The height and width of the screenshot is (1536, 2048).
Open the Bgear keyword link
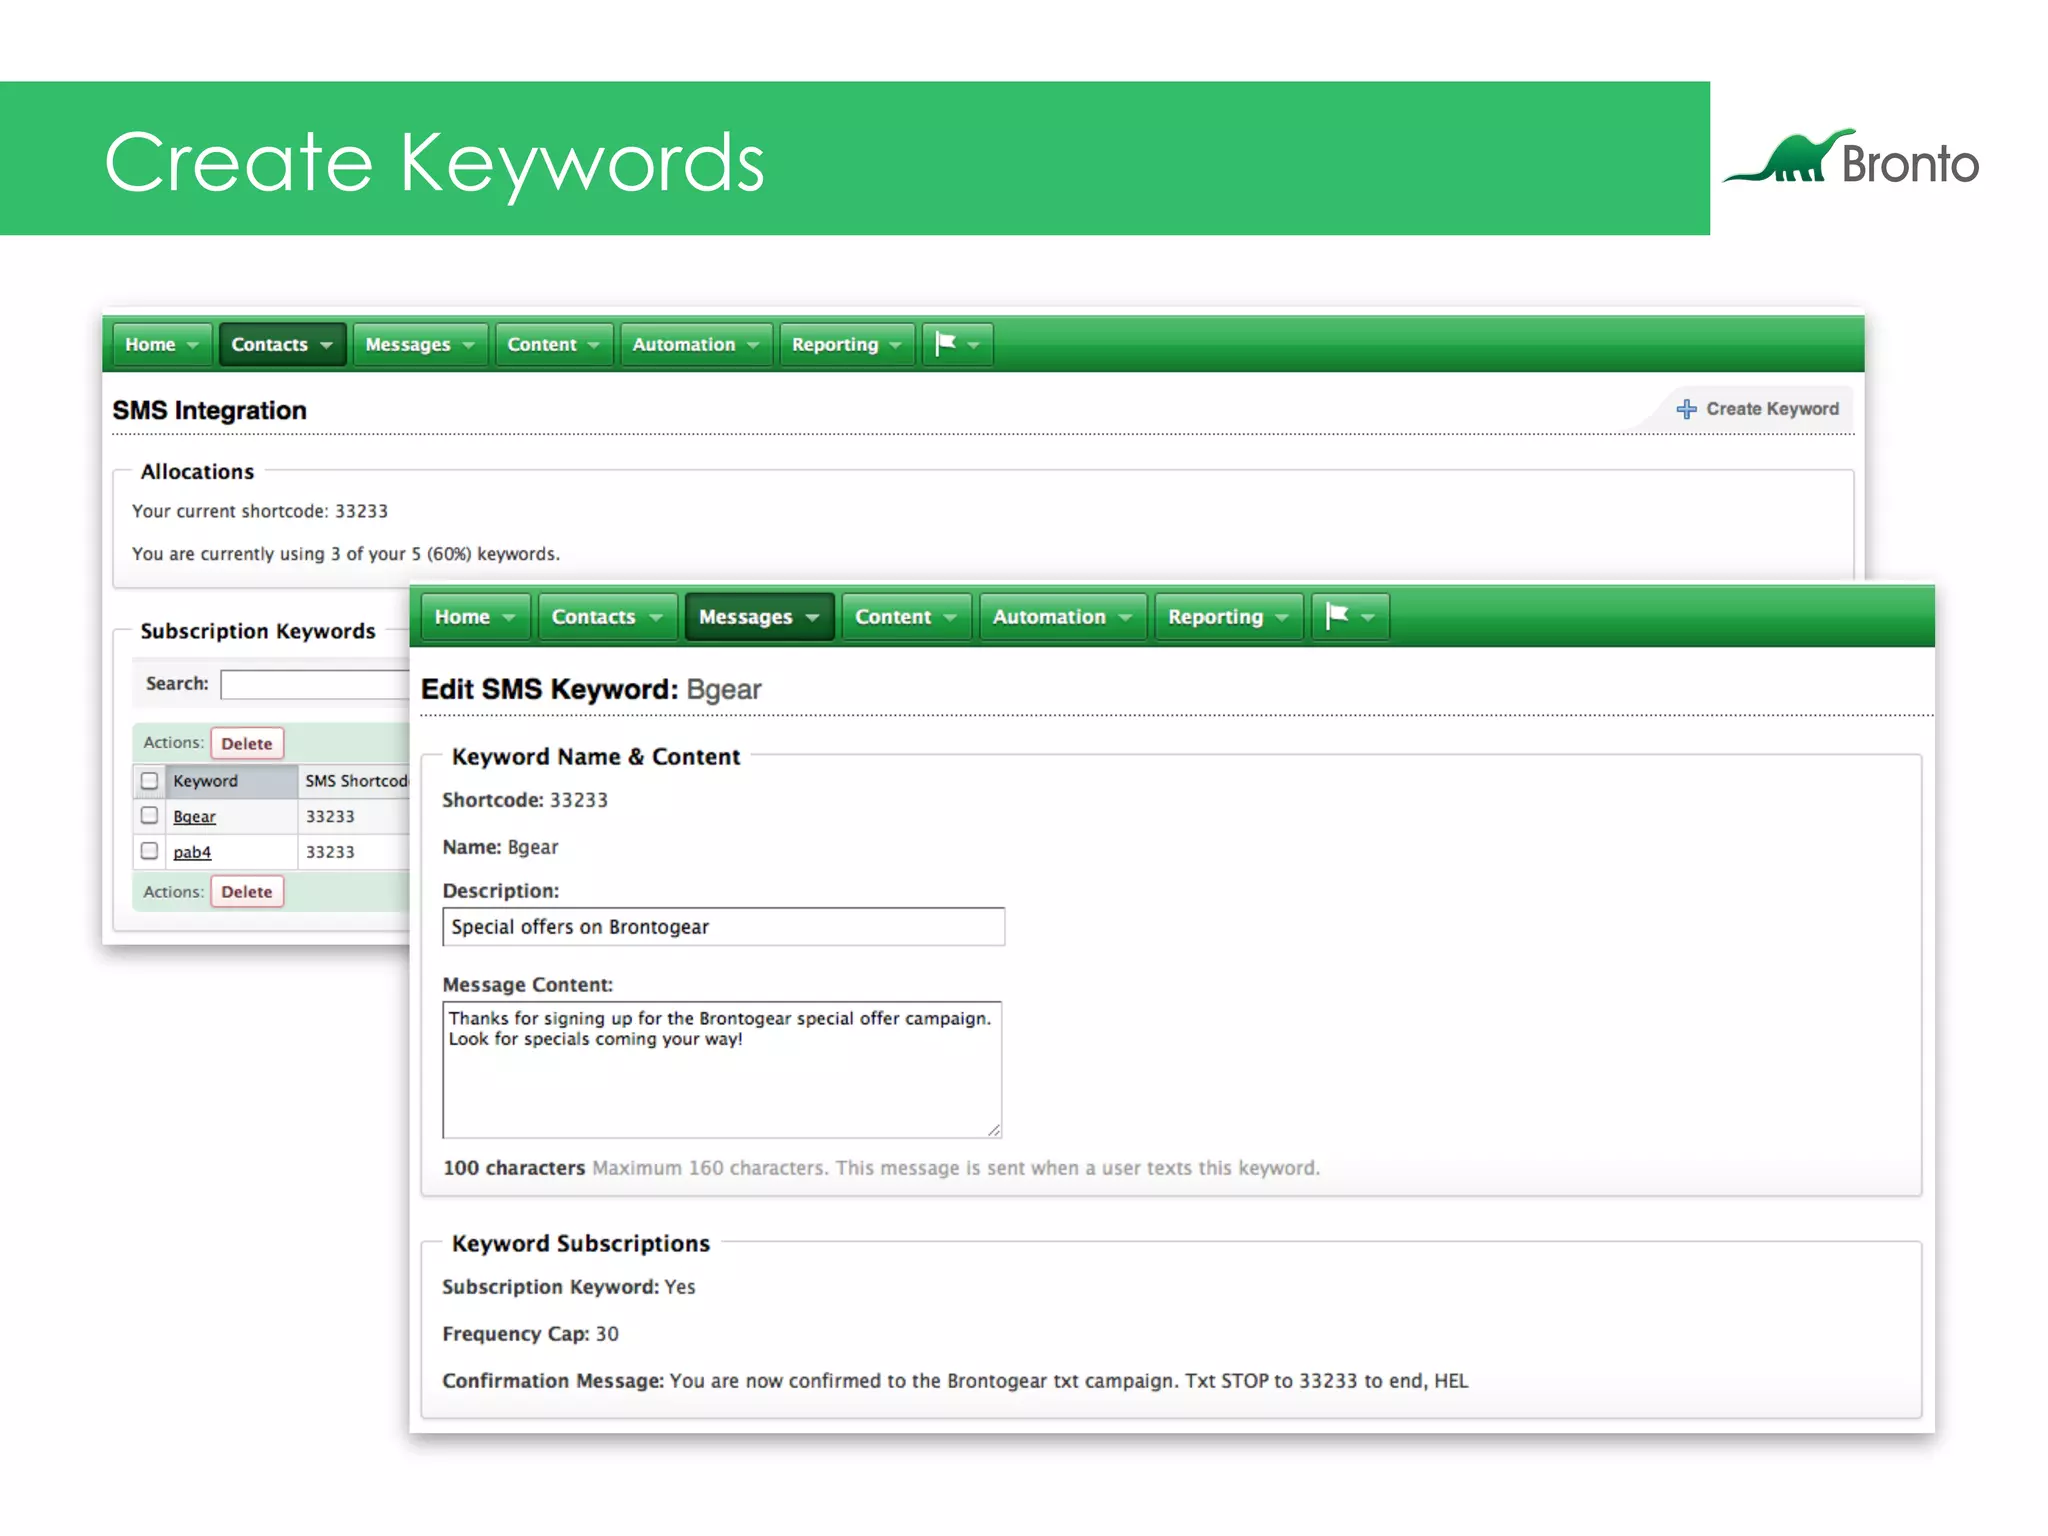pos(194,817)
